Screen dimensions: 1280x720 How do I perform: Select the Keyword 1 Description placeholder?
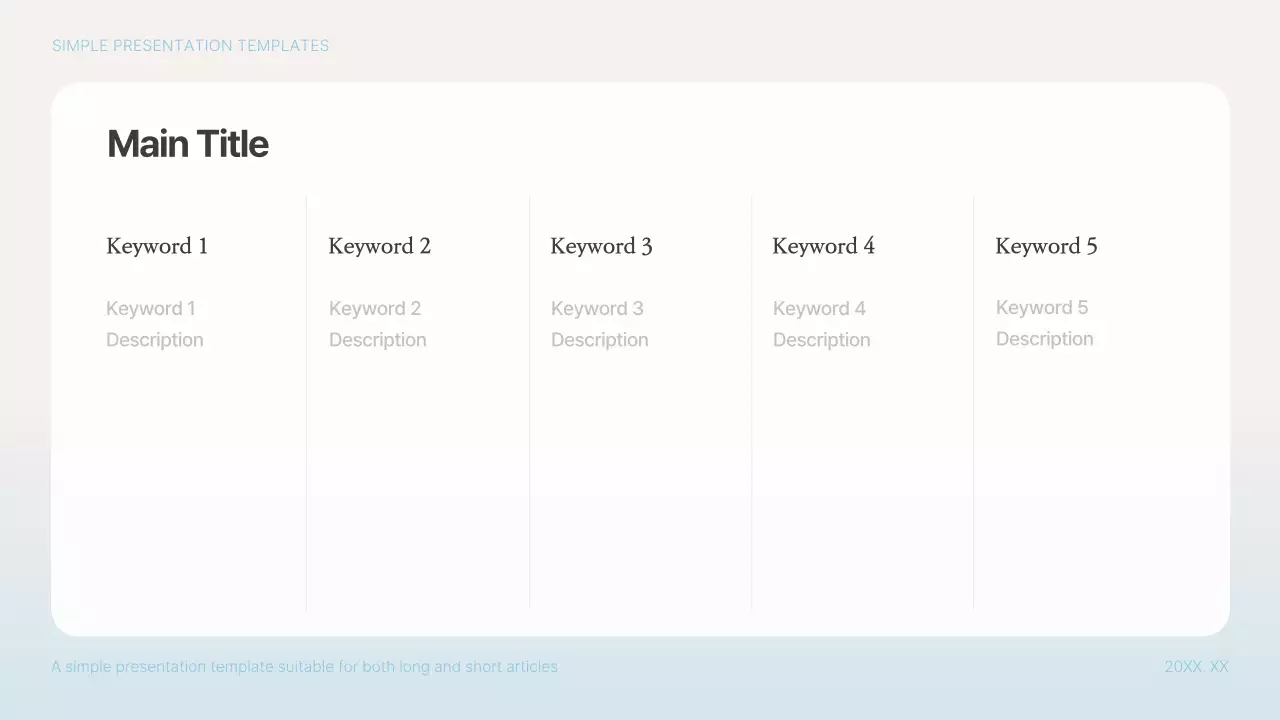pos(155,323)
